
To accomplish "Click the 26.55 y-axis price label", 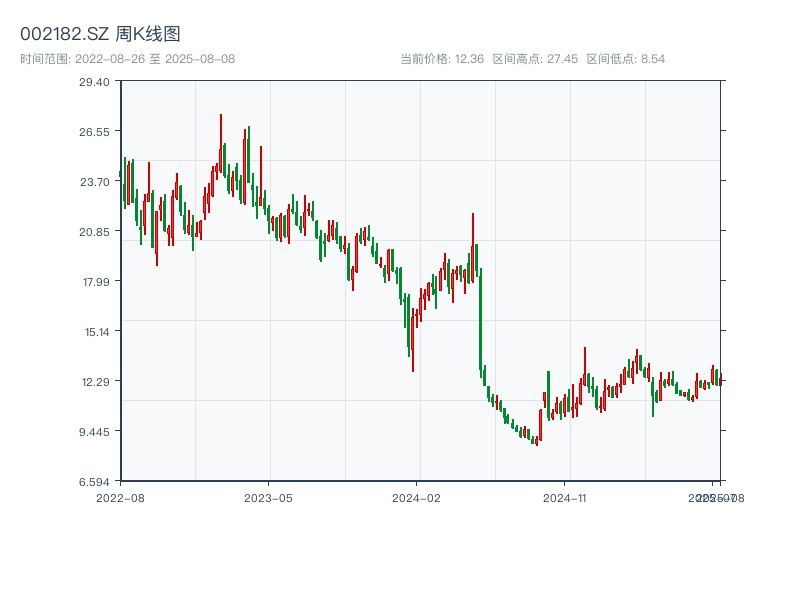I will 94,131.
